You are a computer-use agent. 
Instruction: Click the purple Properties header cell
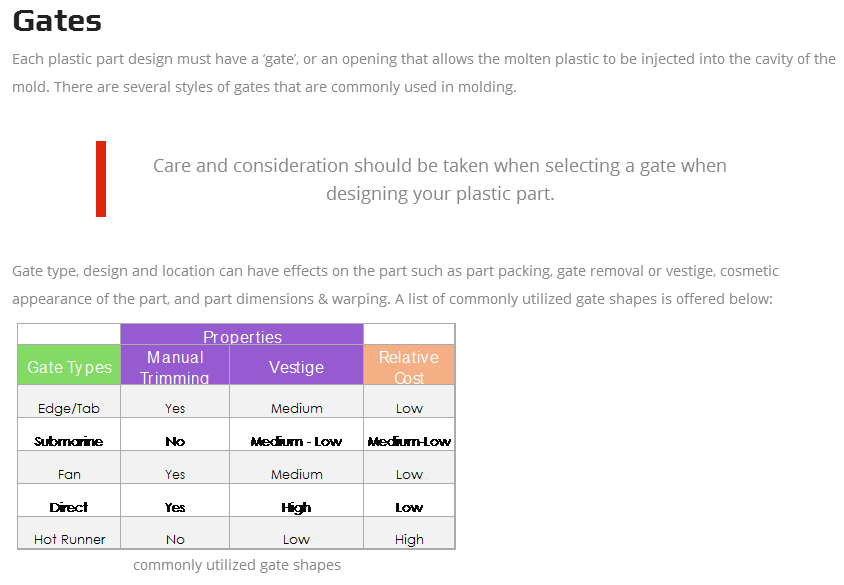tap(242, 335)
